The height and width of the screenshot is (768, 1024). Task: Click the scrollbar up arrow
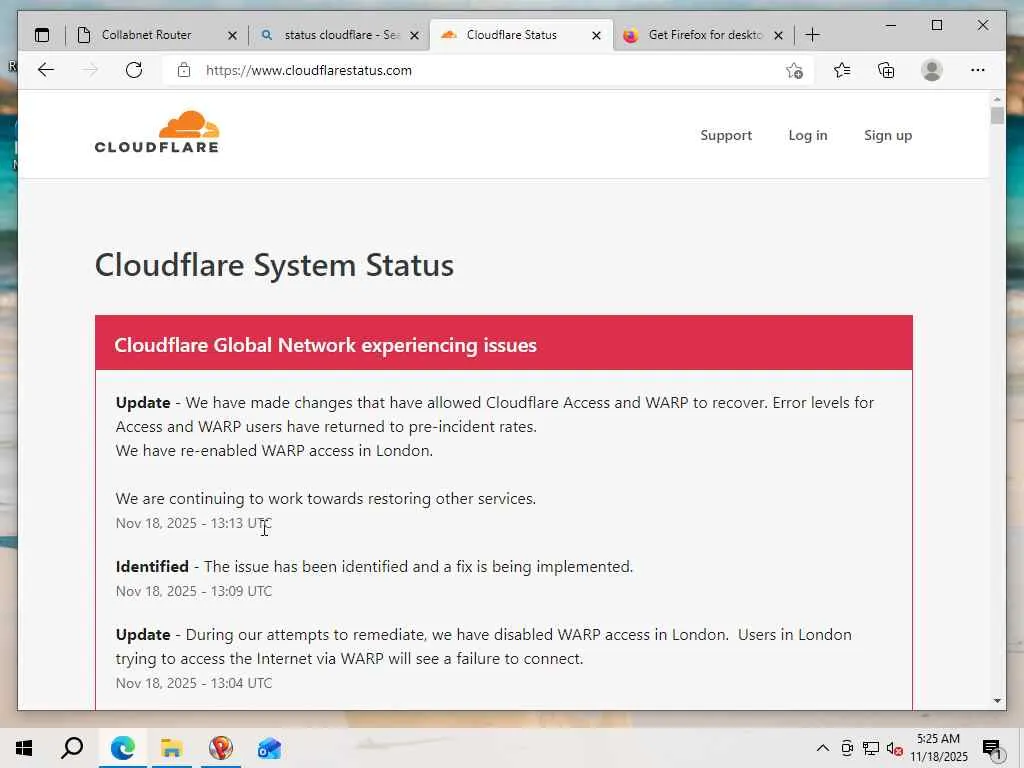click(x=997, y=99)
